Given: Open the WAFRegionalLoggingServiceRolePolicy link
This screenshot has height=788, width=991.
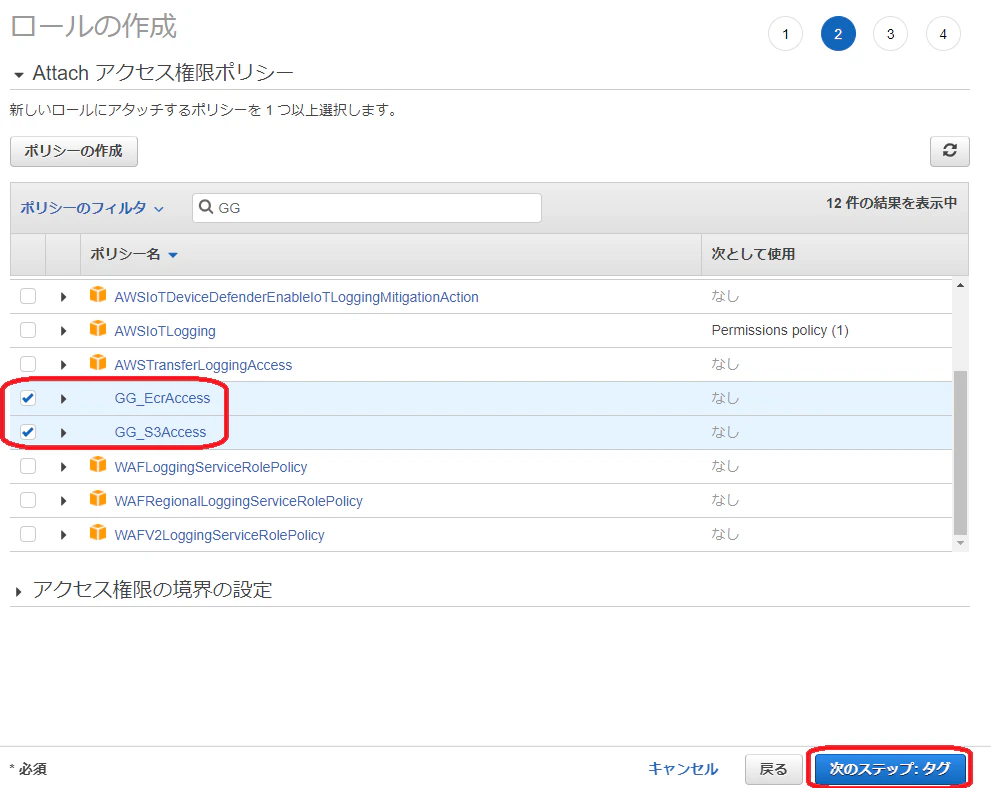Looking at the screenshot, I should click(239, 501).
